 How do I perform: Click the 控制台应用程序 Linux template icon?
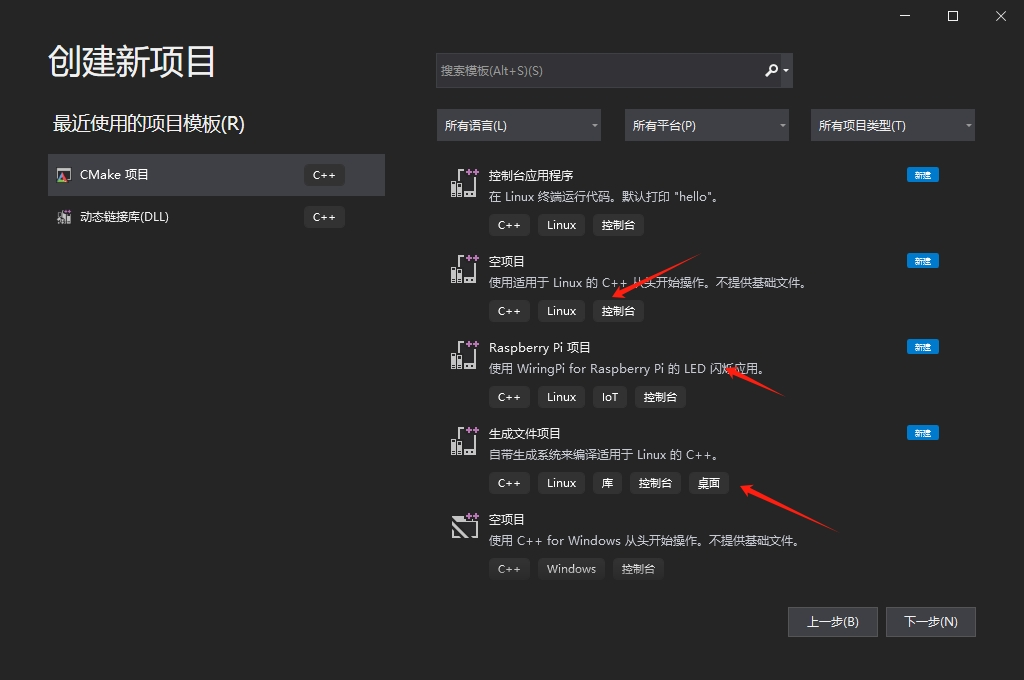[x=464, y=183]
